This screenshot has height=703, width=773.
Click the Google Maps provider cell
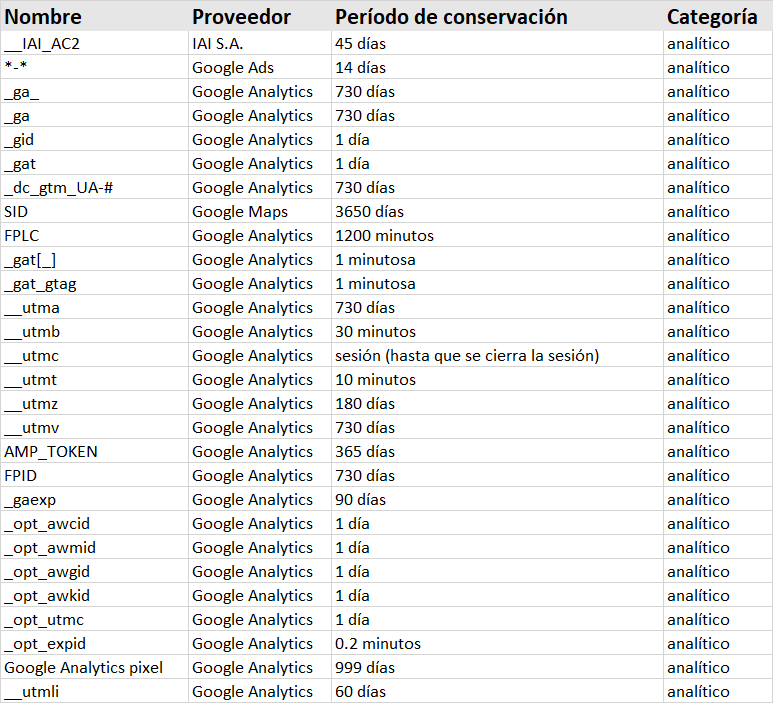[x=239, y=212]
